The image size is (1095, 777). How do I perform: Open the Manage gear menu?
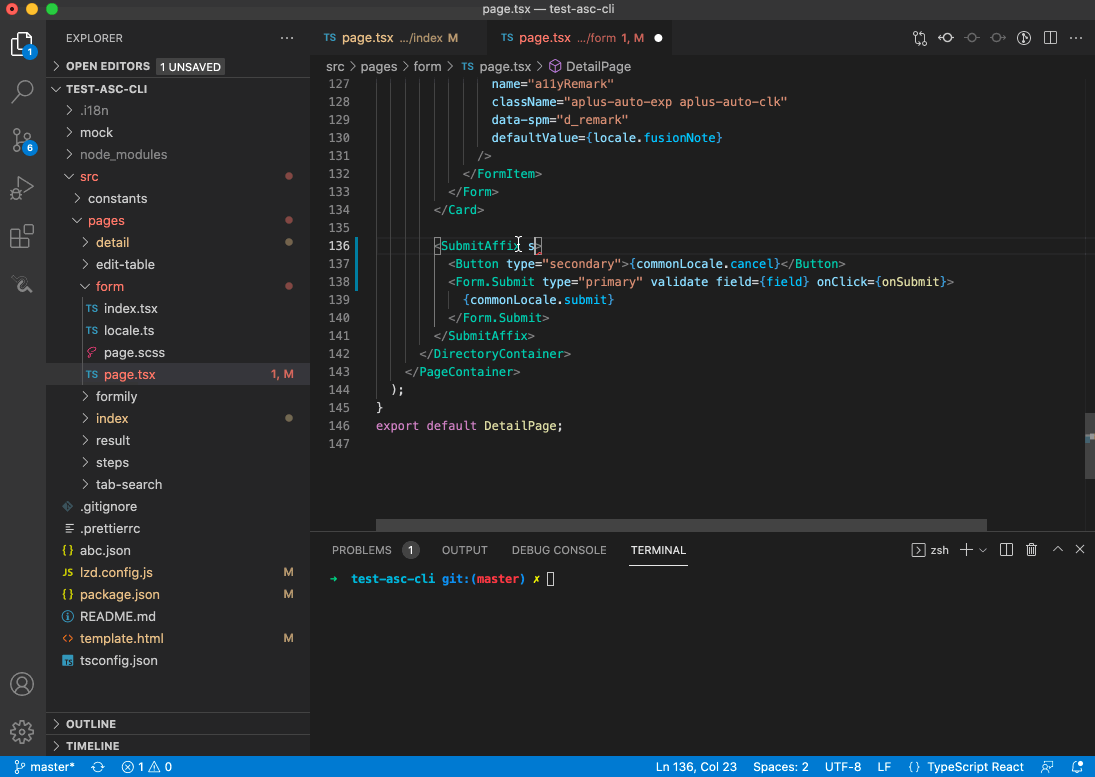tap(22, 732)
